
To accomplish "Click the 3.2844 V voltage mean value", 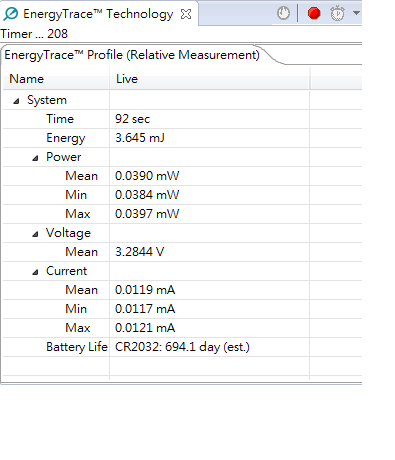I will tap(139, 252).
